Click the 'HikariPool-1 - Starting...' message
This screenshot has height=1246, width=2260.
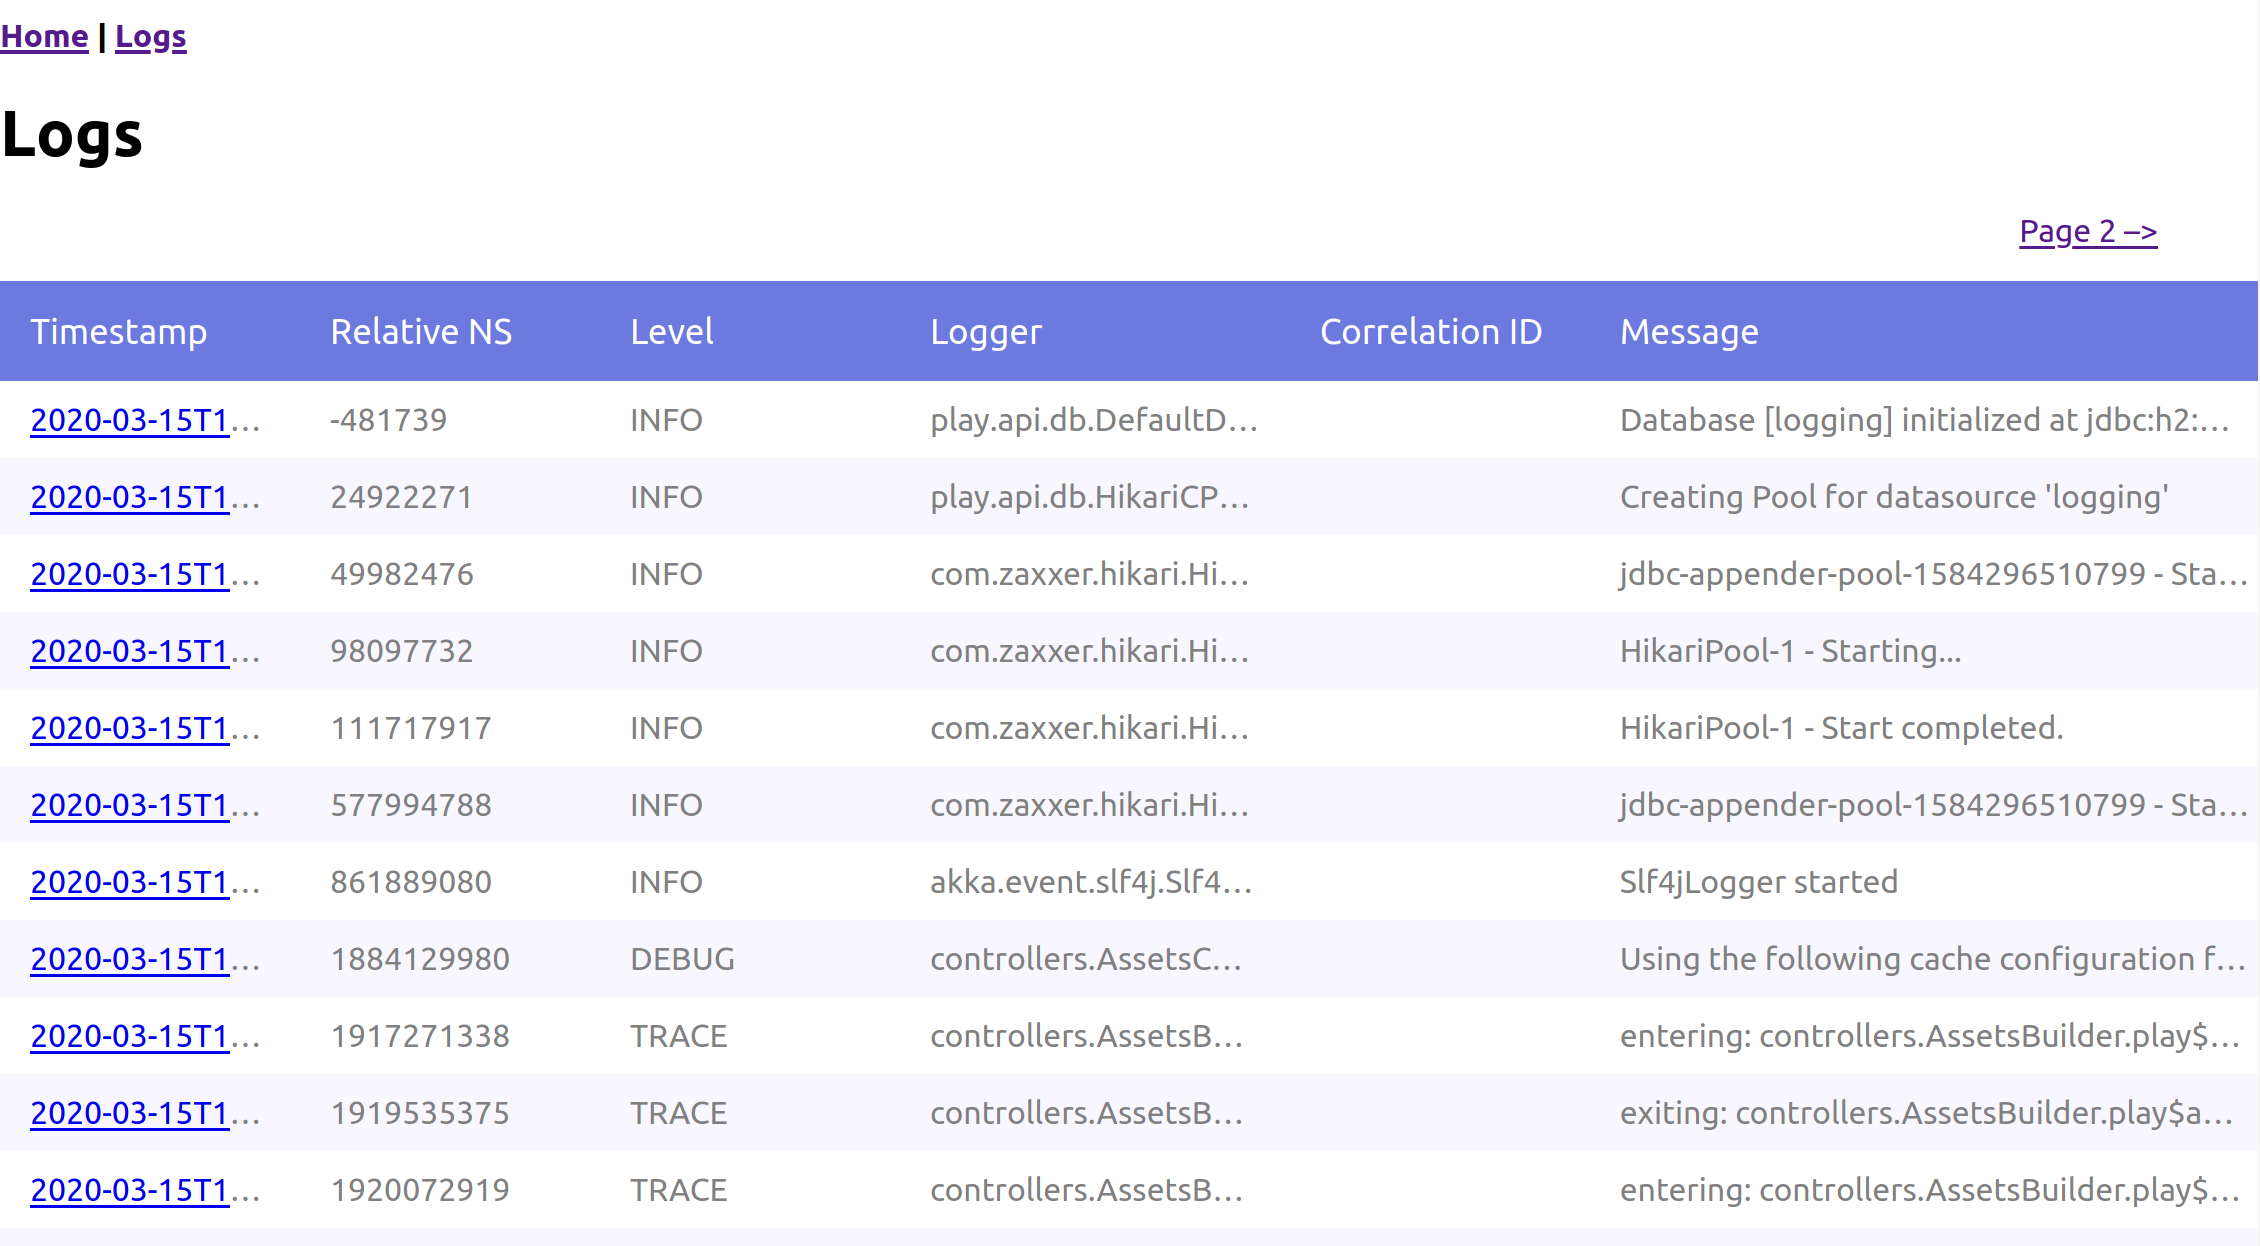pos(1791,651)
